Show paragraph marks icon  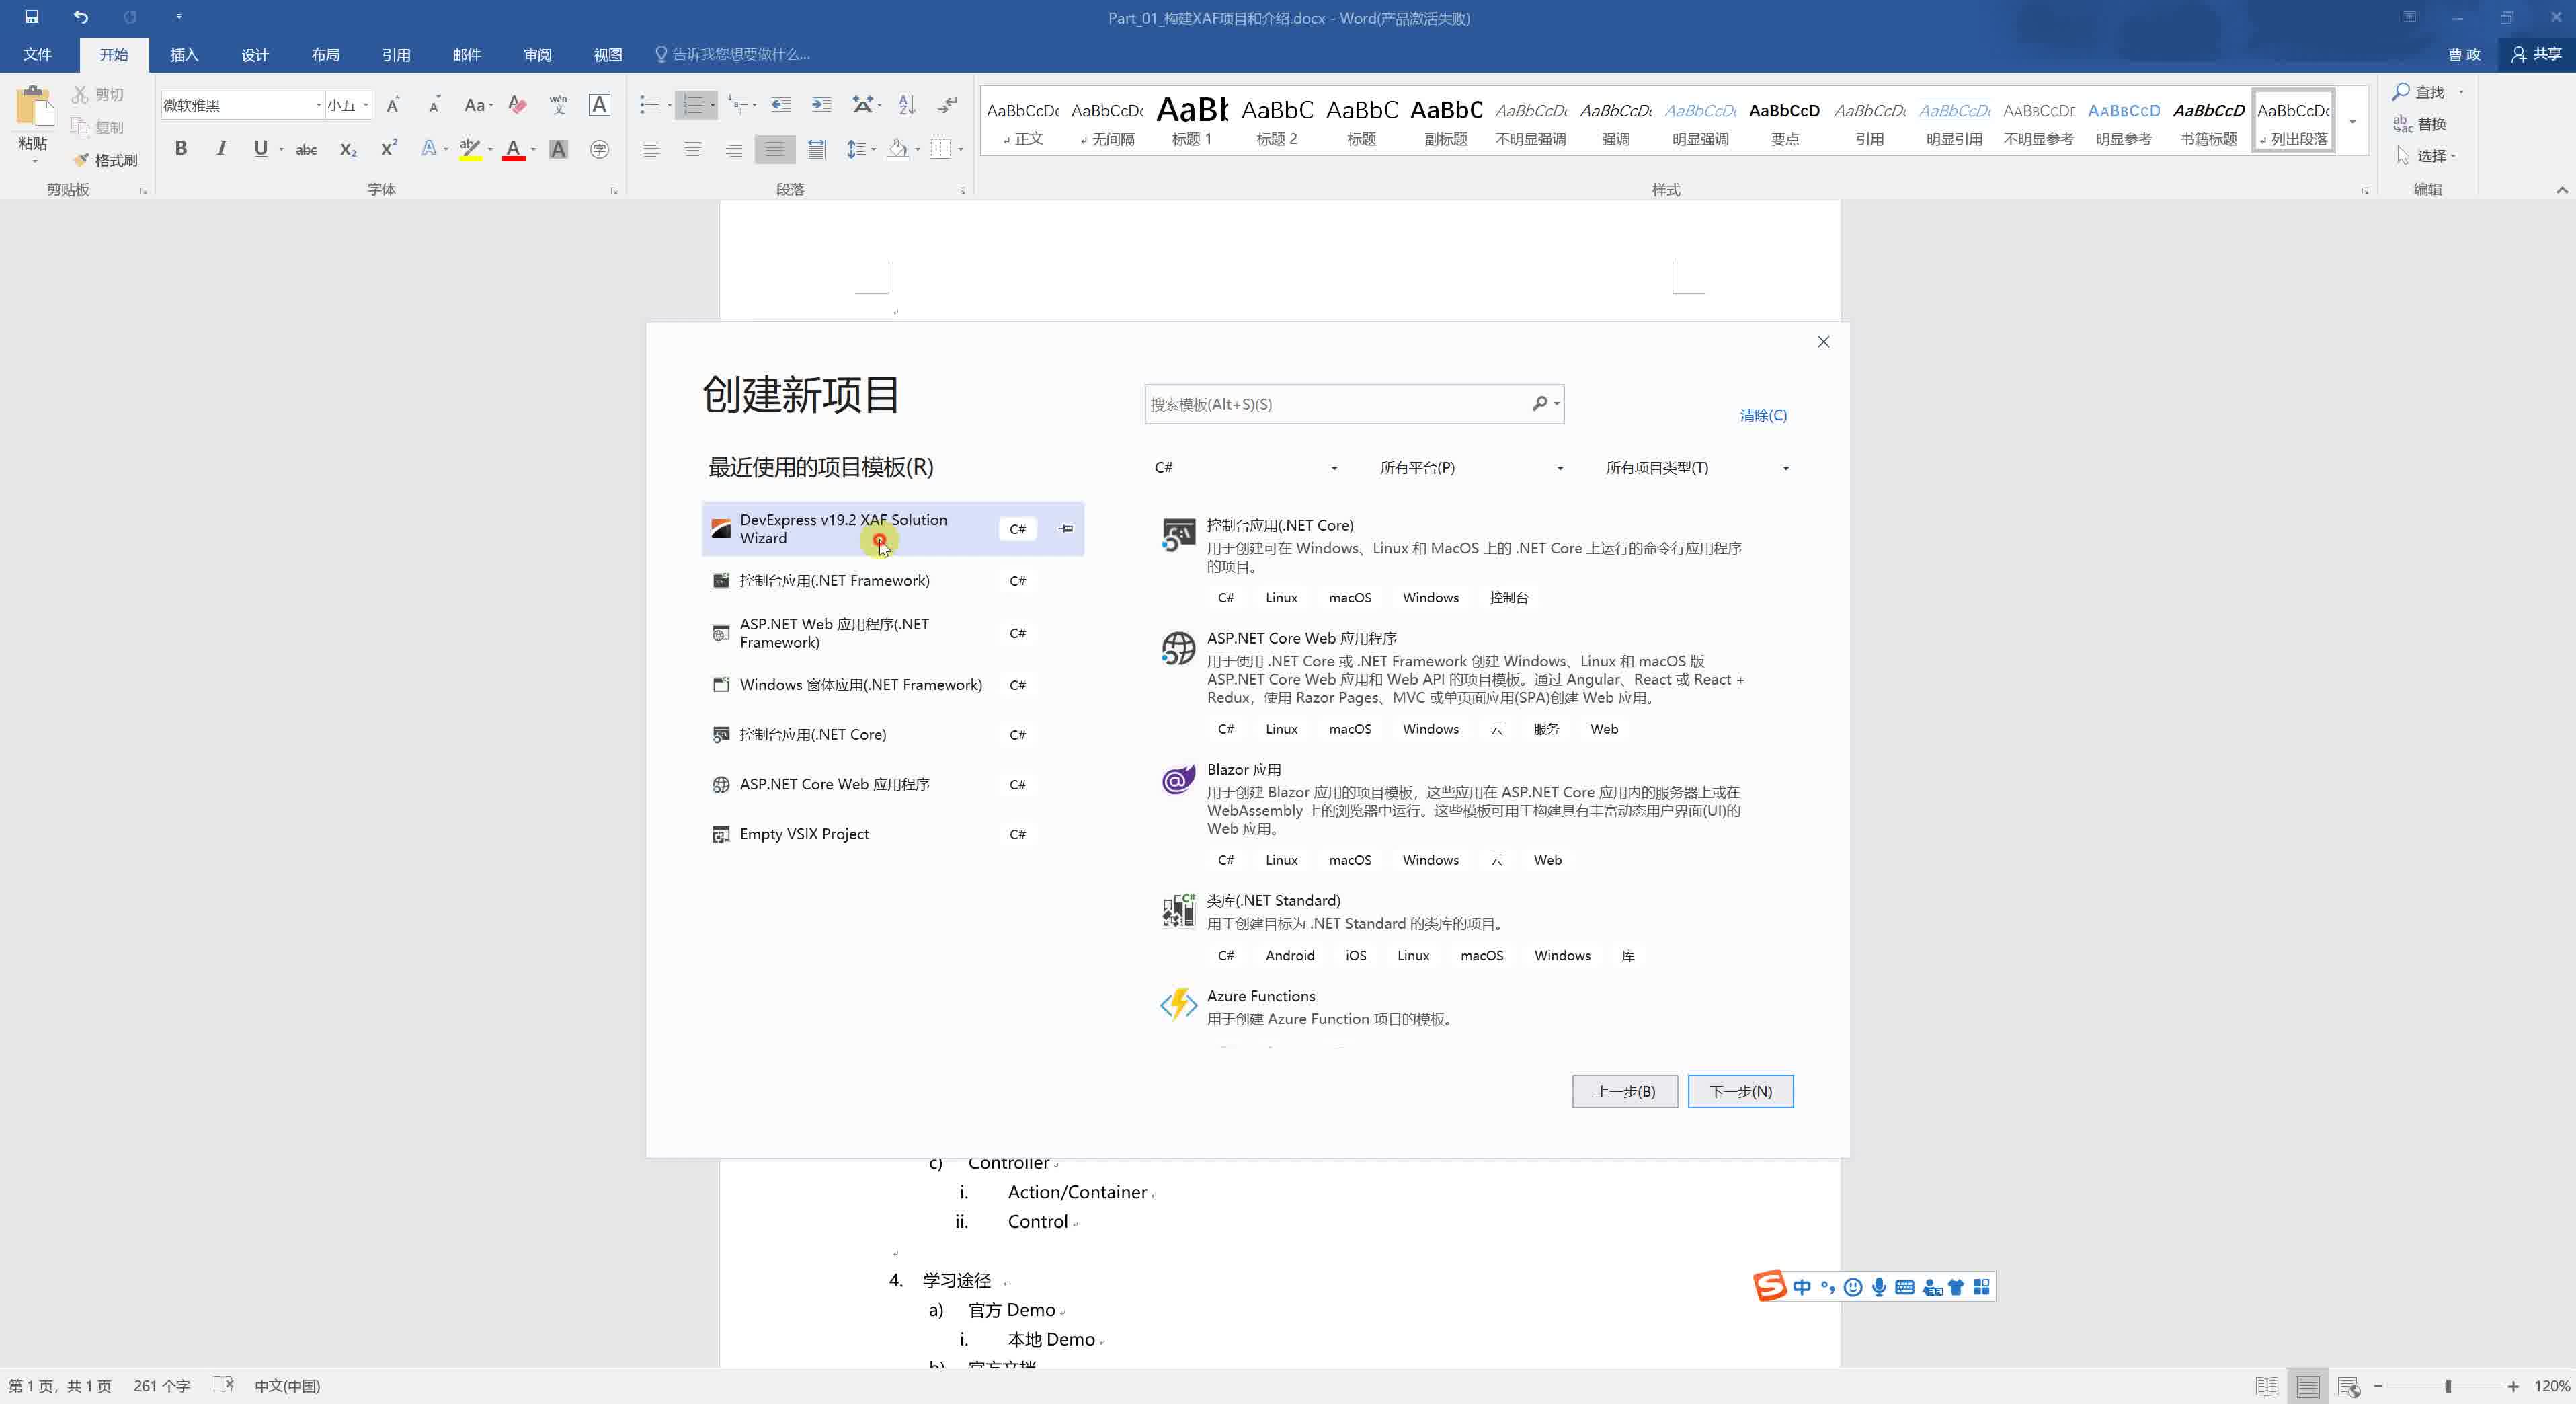947,105
